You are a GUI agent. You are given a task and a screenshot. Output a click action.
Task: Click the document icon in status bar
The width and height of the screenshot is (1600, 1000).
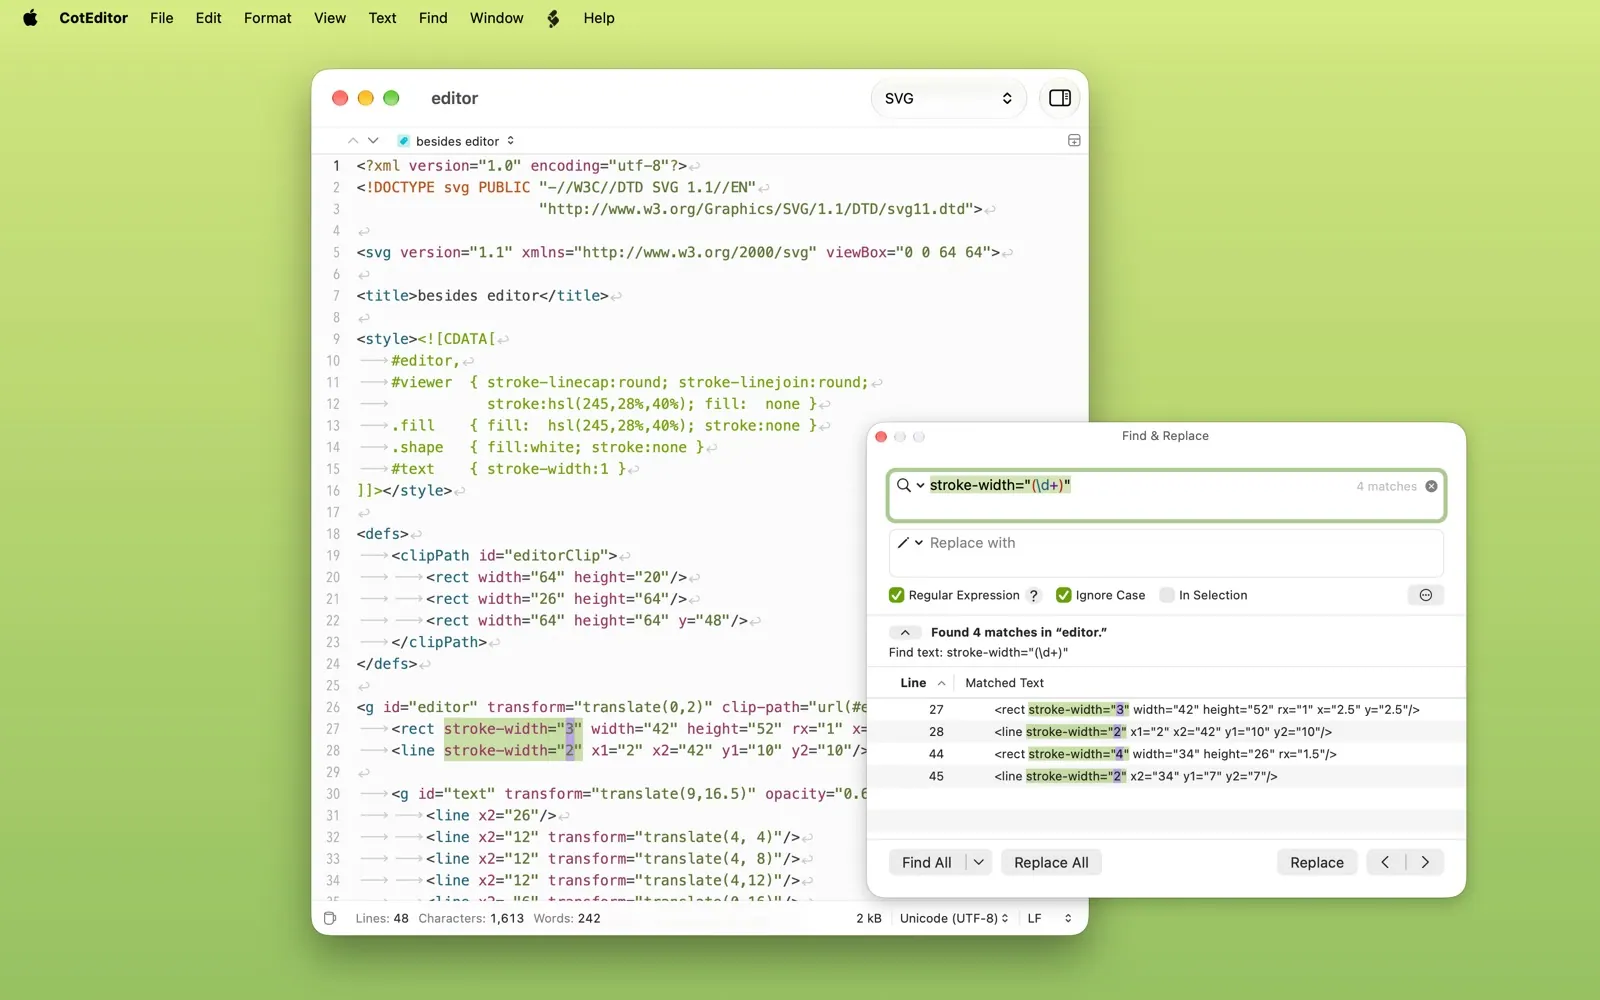tap(330, 918)
